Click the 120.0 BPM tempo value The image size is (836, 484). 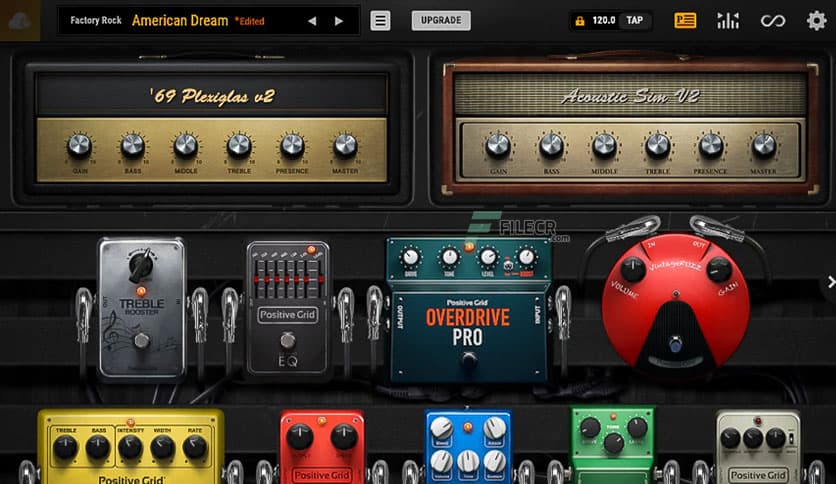pos(604,20)
